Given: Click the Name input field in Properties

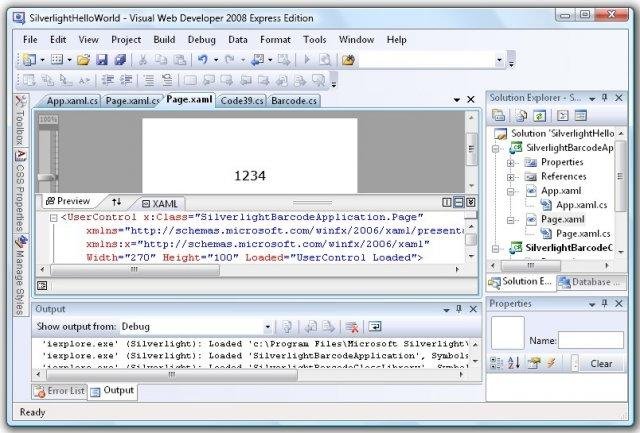Looking at the screenshot, I should (x=591, y=340).
